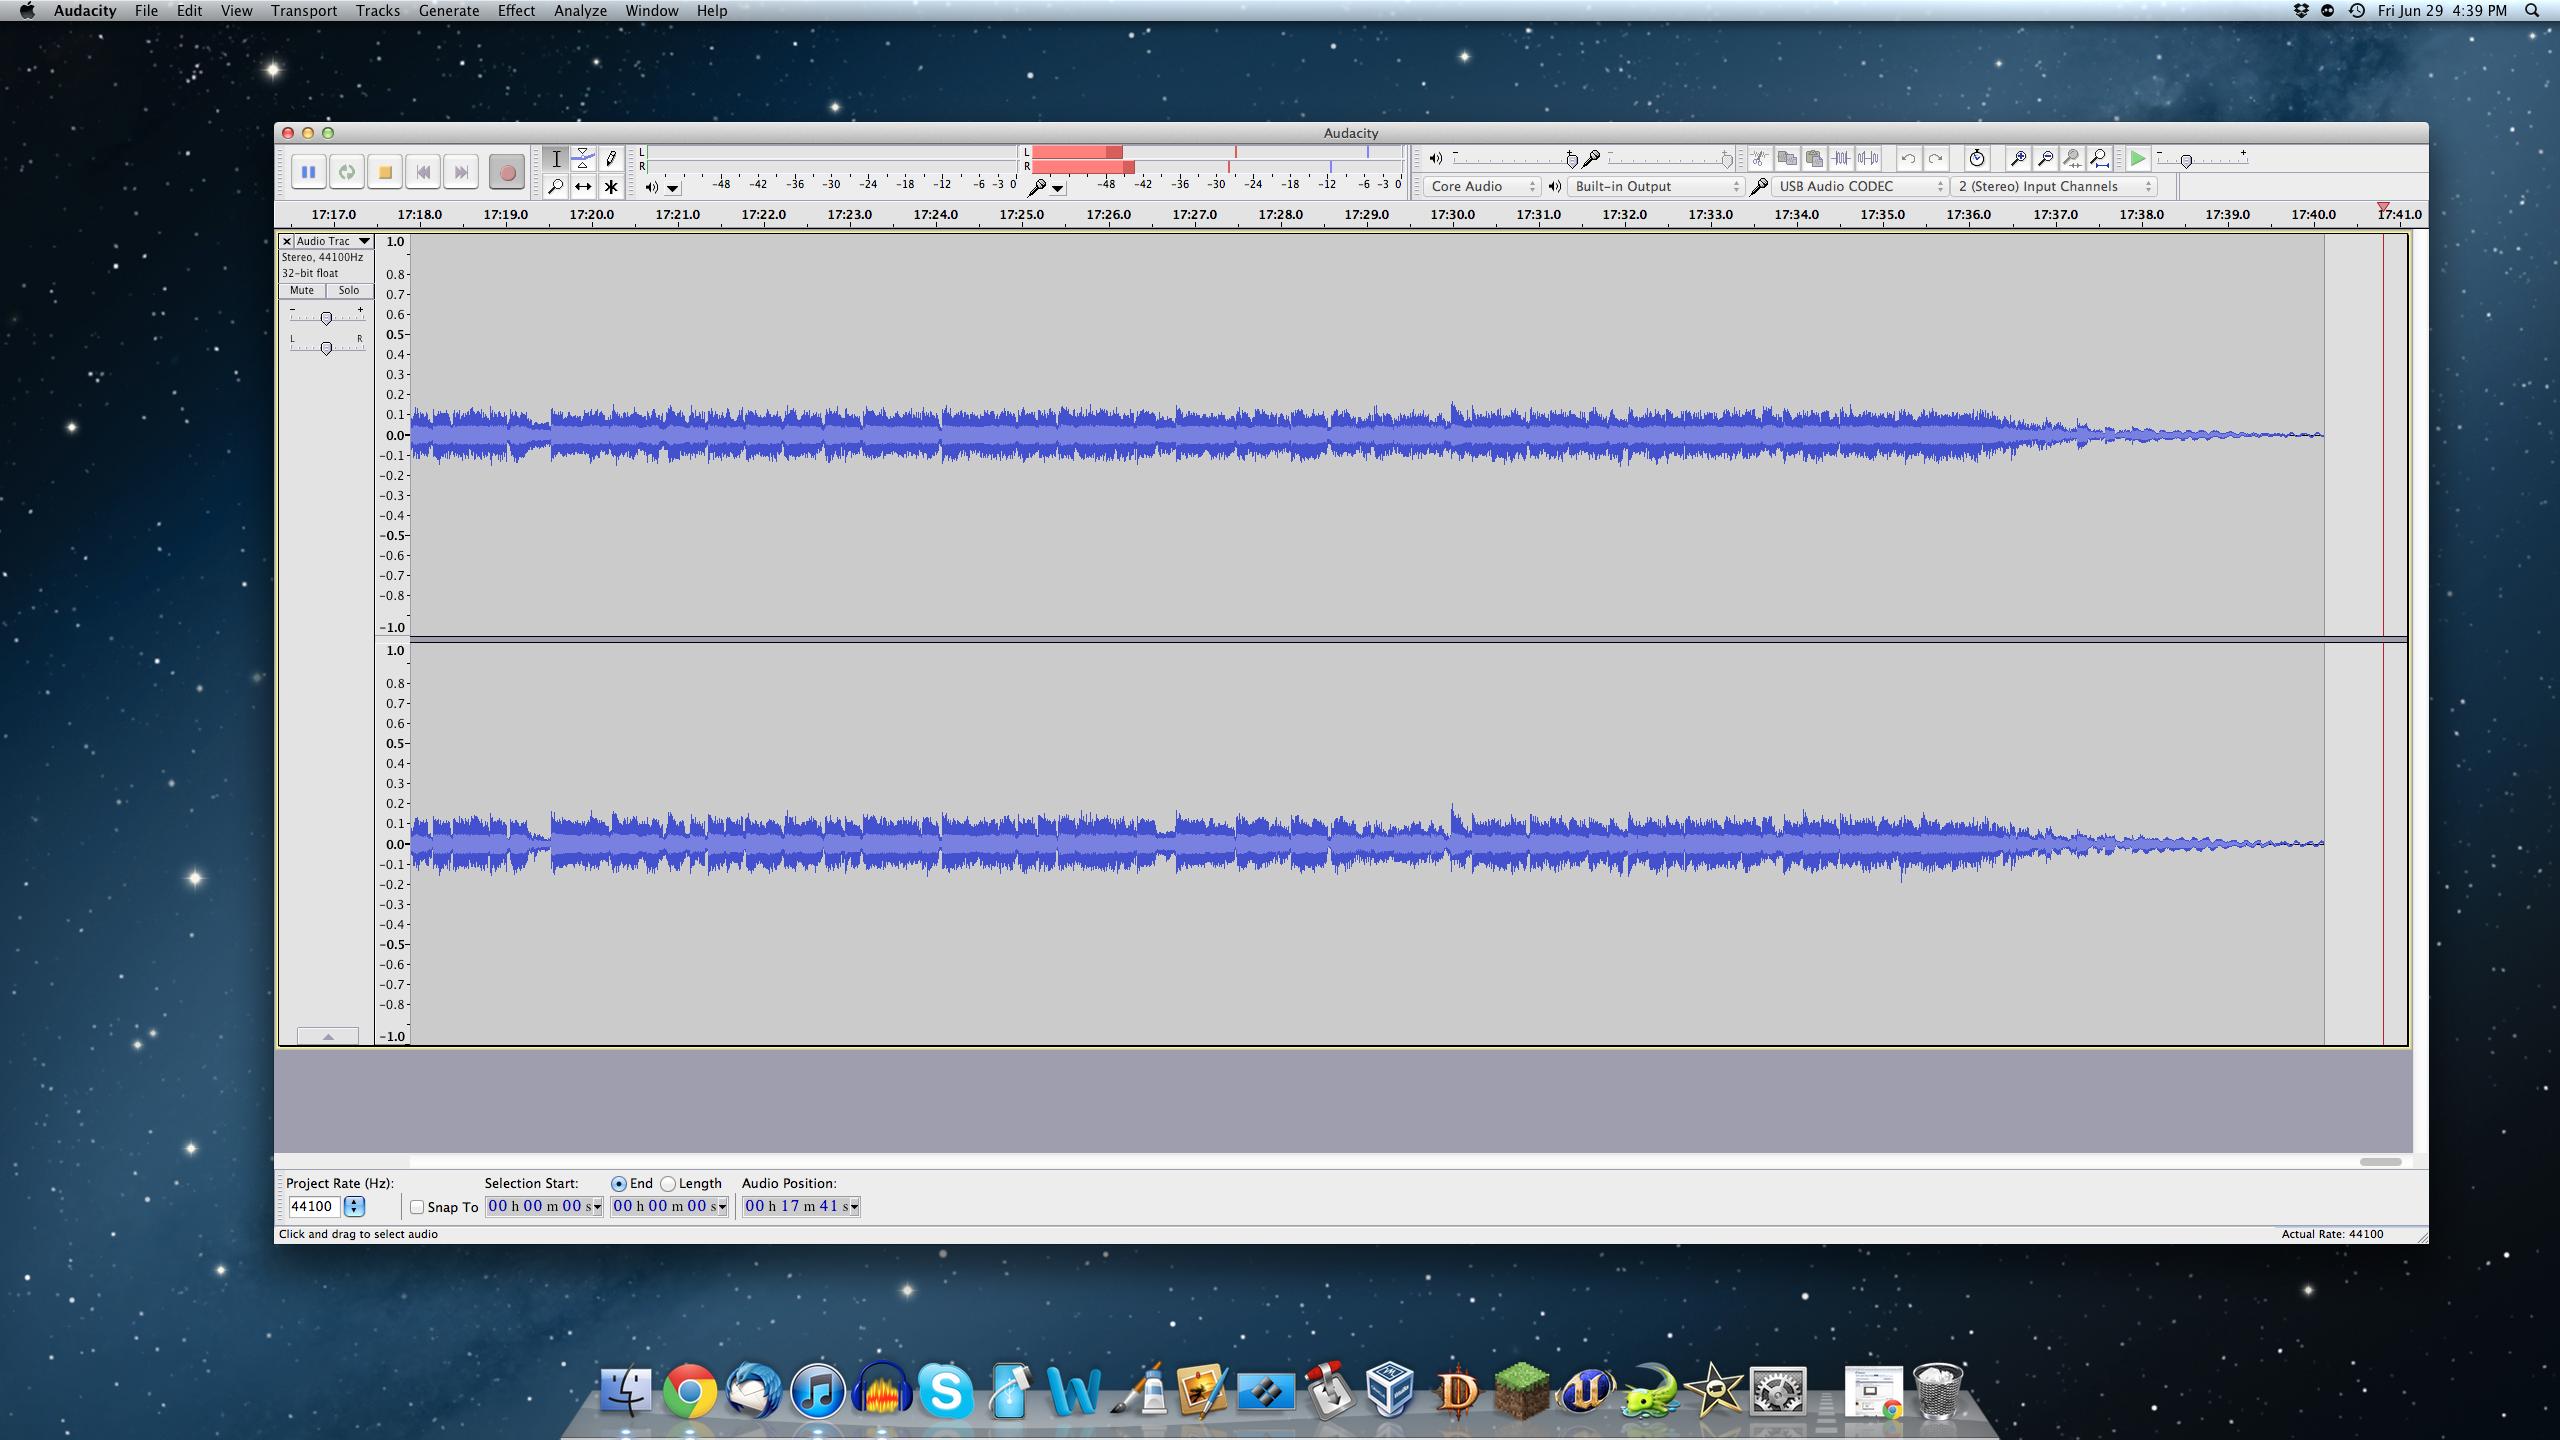Open the Core Audio host dropdown
The width and height of the screenshot is (2560, 1440).
pos(1481,187)
